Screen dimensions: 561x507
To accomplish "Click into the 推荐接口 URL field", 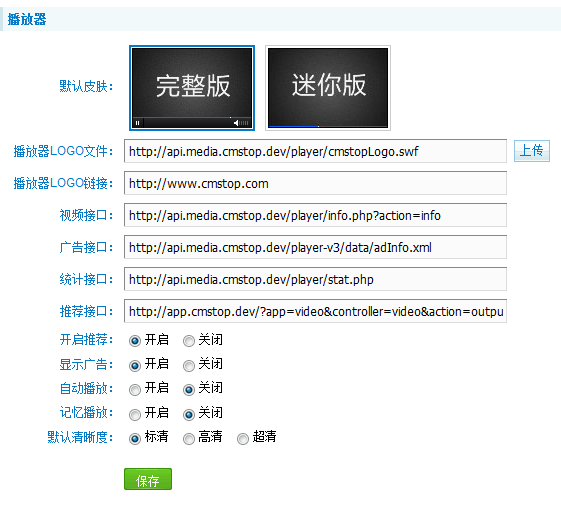I will click(x=315, y=311).
